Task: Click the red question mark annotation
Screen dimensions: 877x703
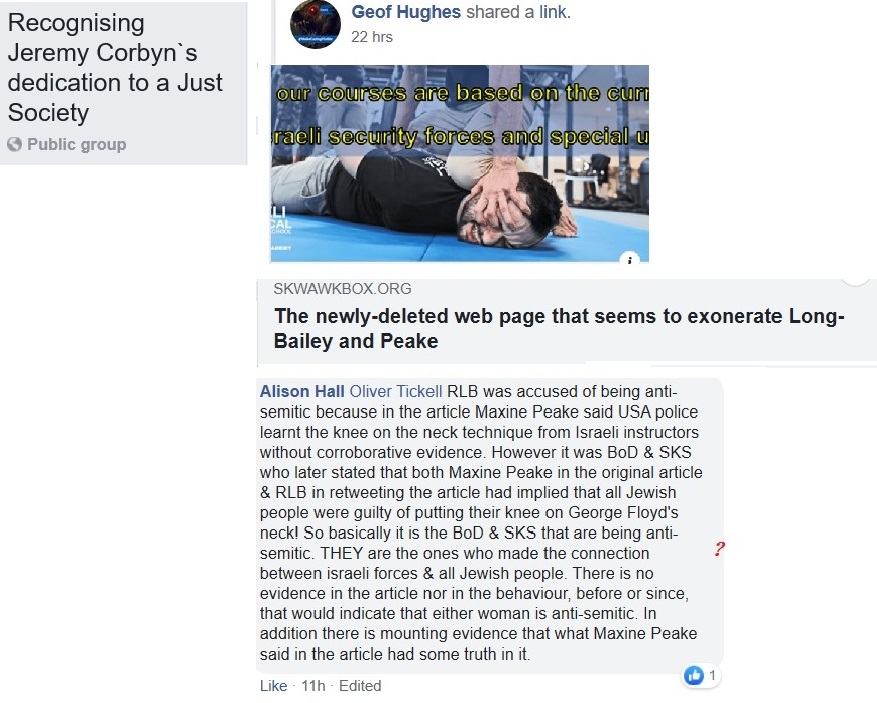Action: (x=719, y=549)
